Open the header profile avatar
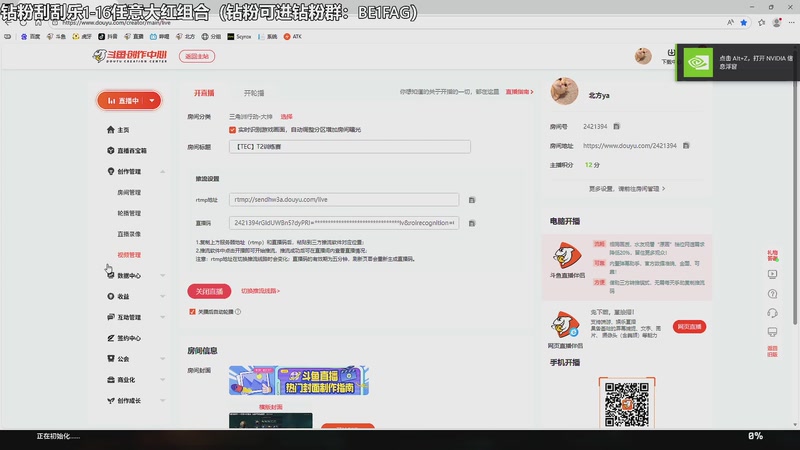Viewport: 800px width, 450px height. 643,56
